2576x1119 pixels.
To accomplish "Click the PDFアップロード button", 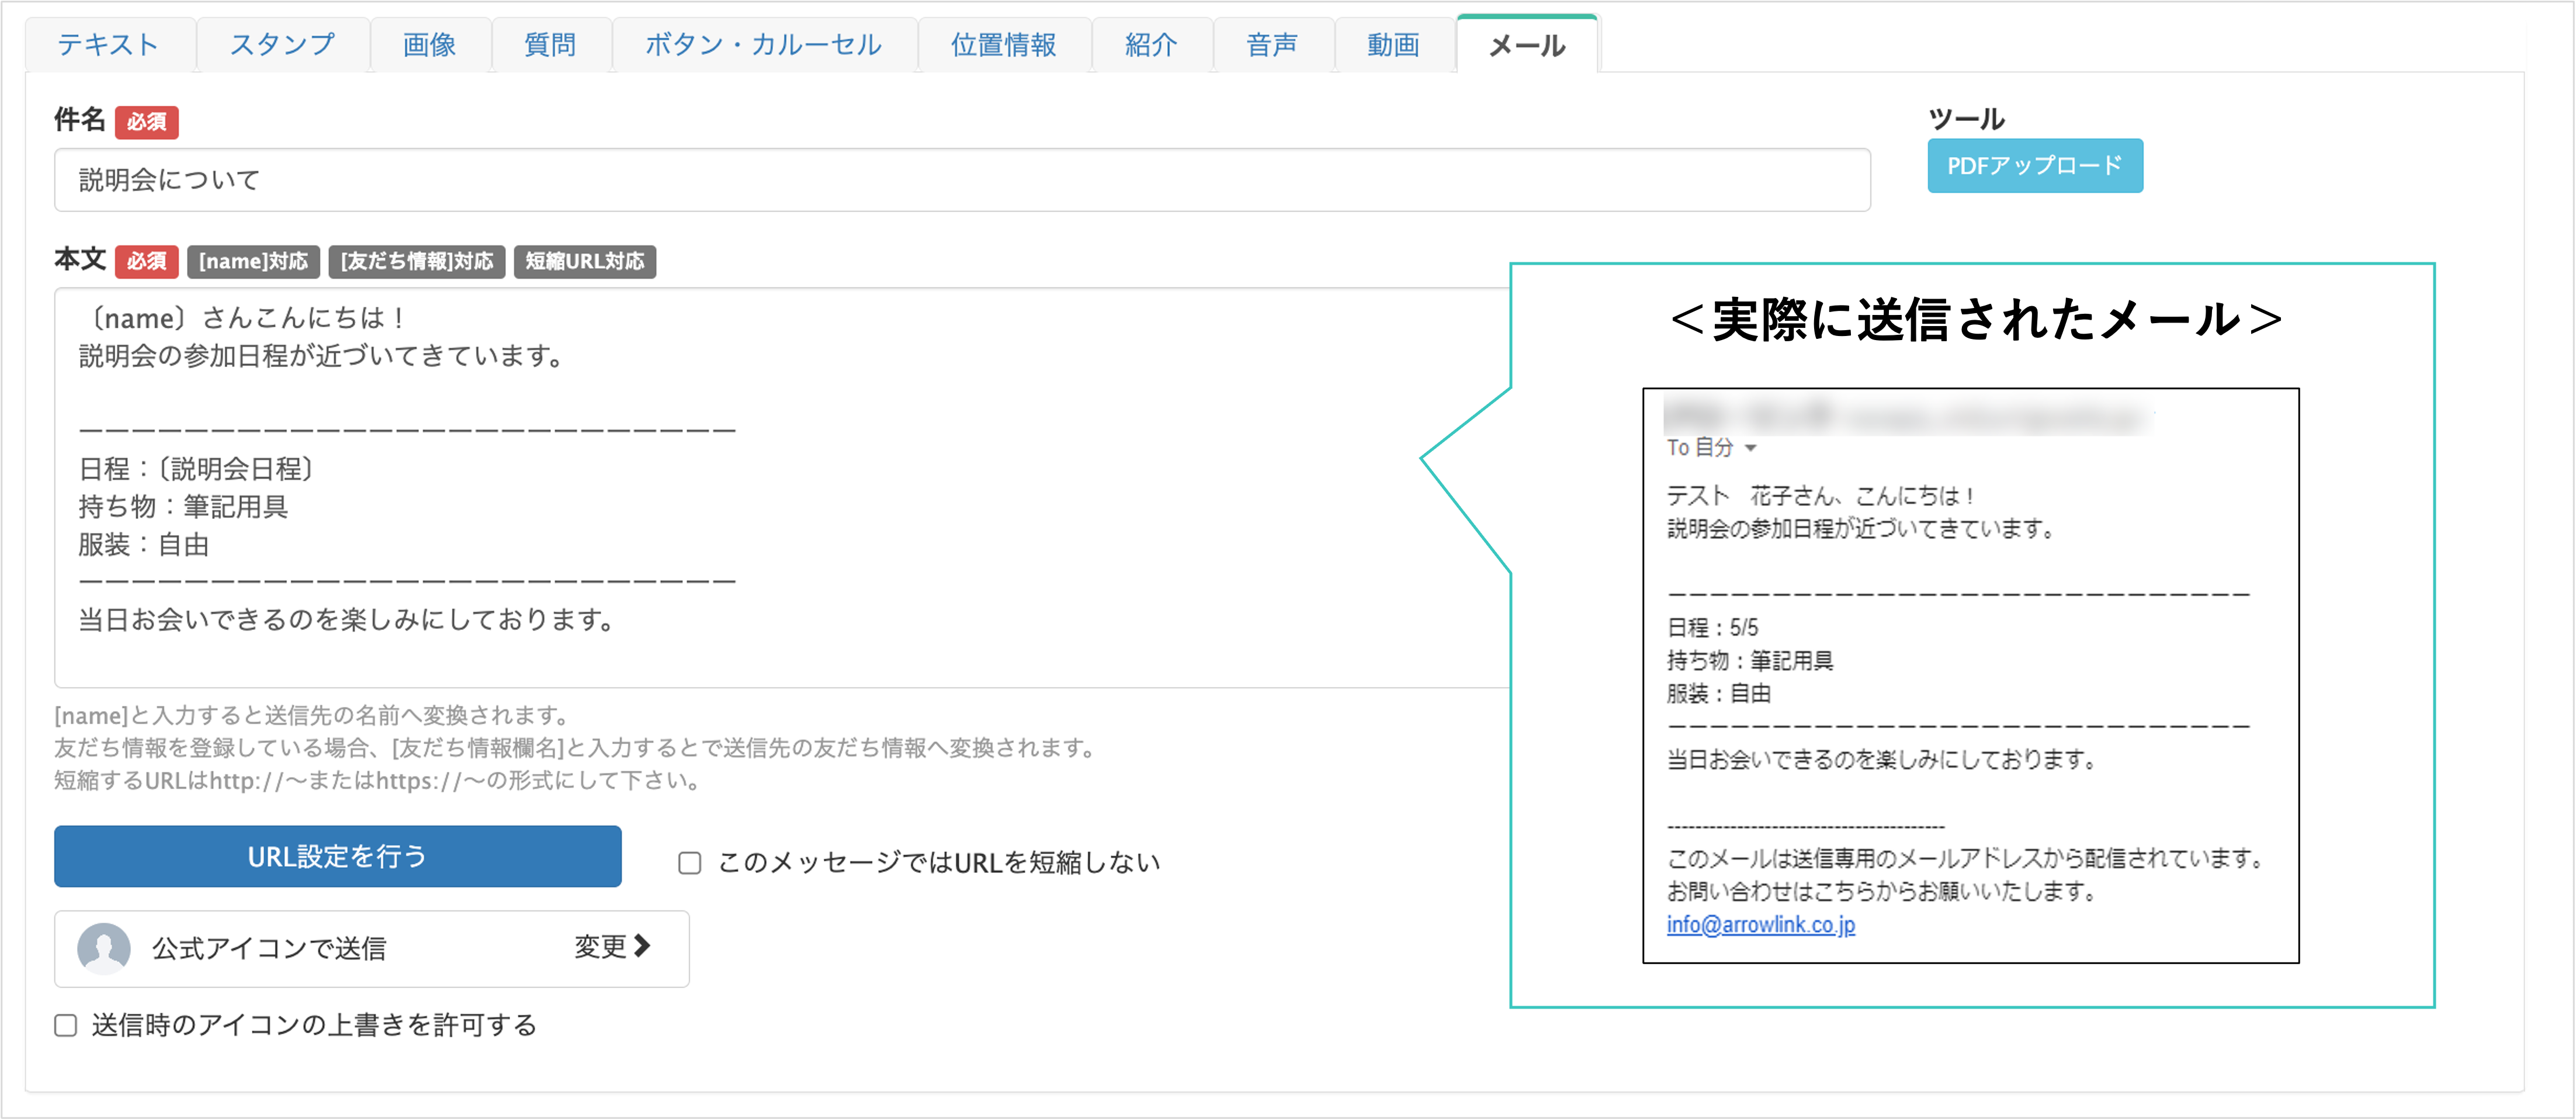I will tap(2035, 166).
